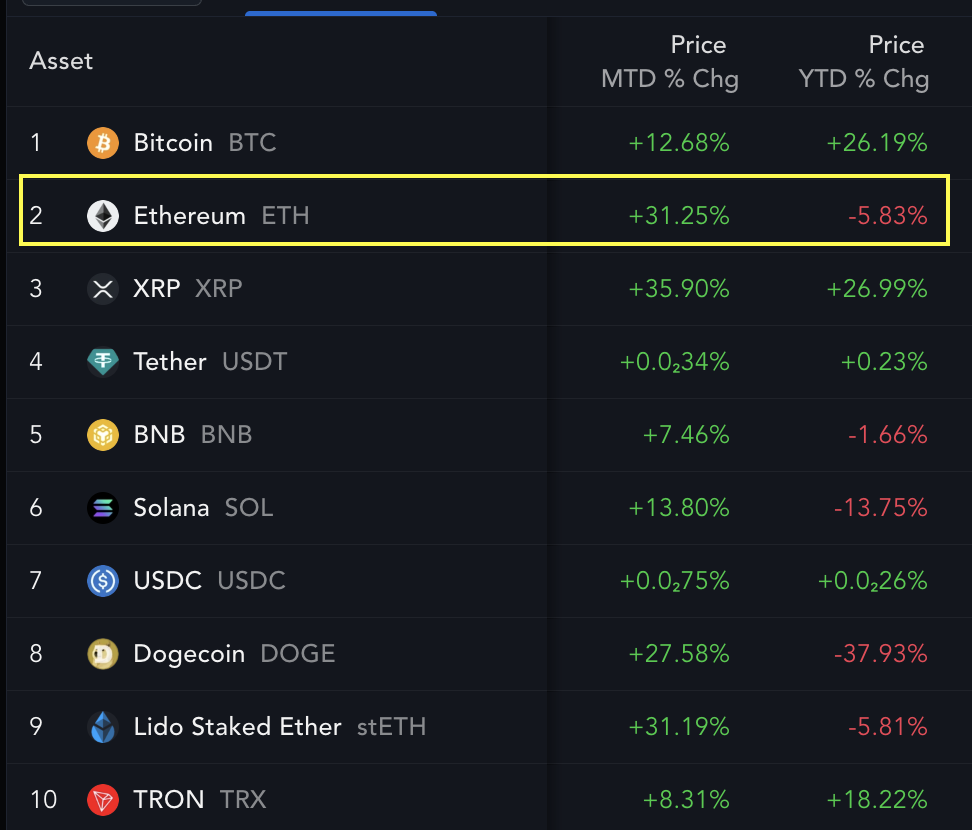Image resolution: width=972 pixels, height=830 pixels.
Task: Click the TRON red logo icon
Action: coord(101,799)
